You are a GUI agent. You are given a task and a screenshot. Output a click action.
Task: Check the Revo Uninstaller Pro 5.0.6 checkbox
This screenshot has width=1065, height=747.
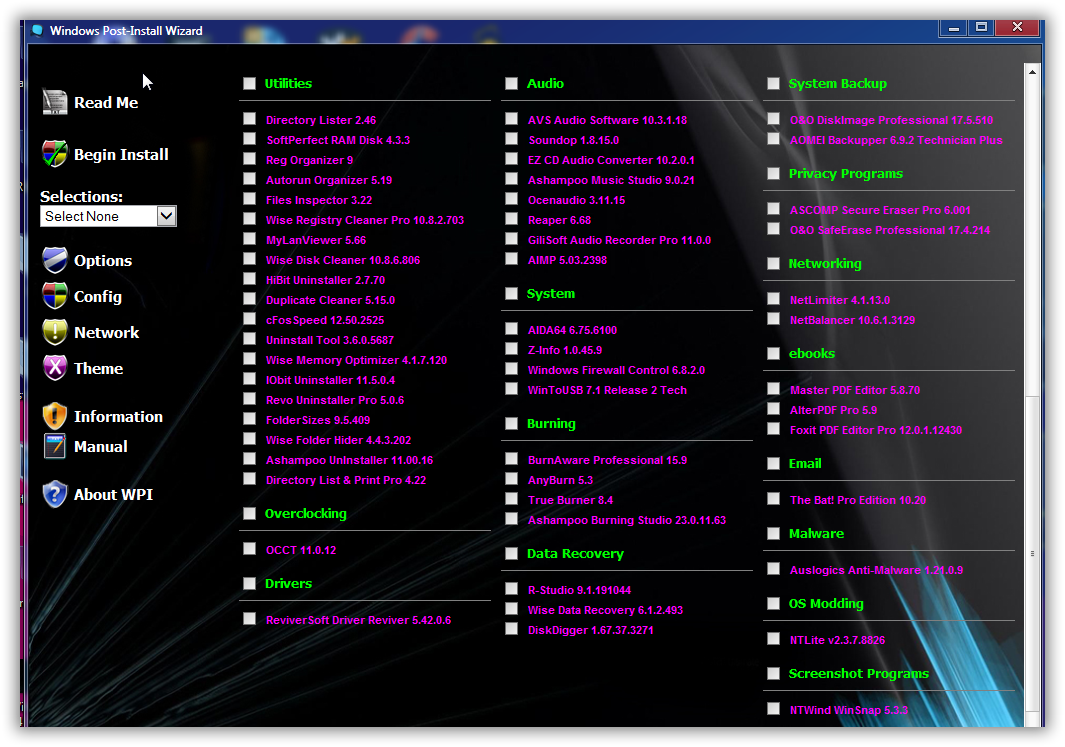click(x=249, y=399)
